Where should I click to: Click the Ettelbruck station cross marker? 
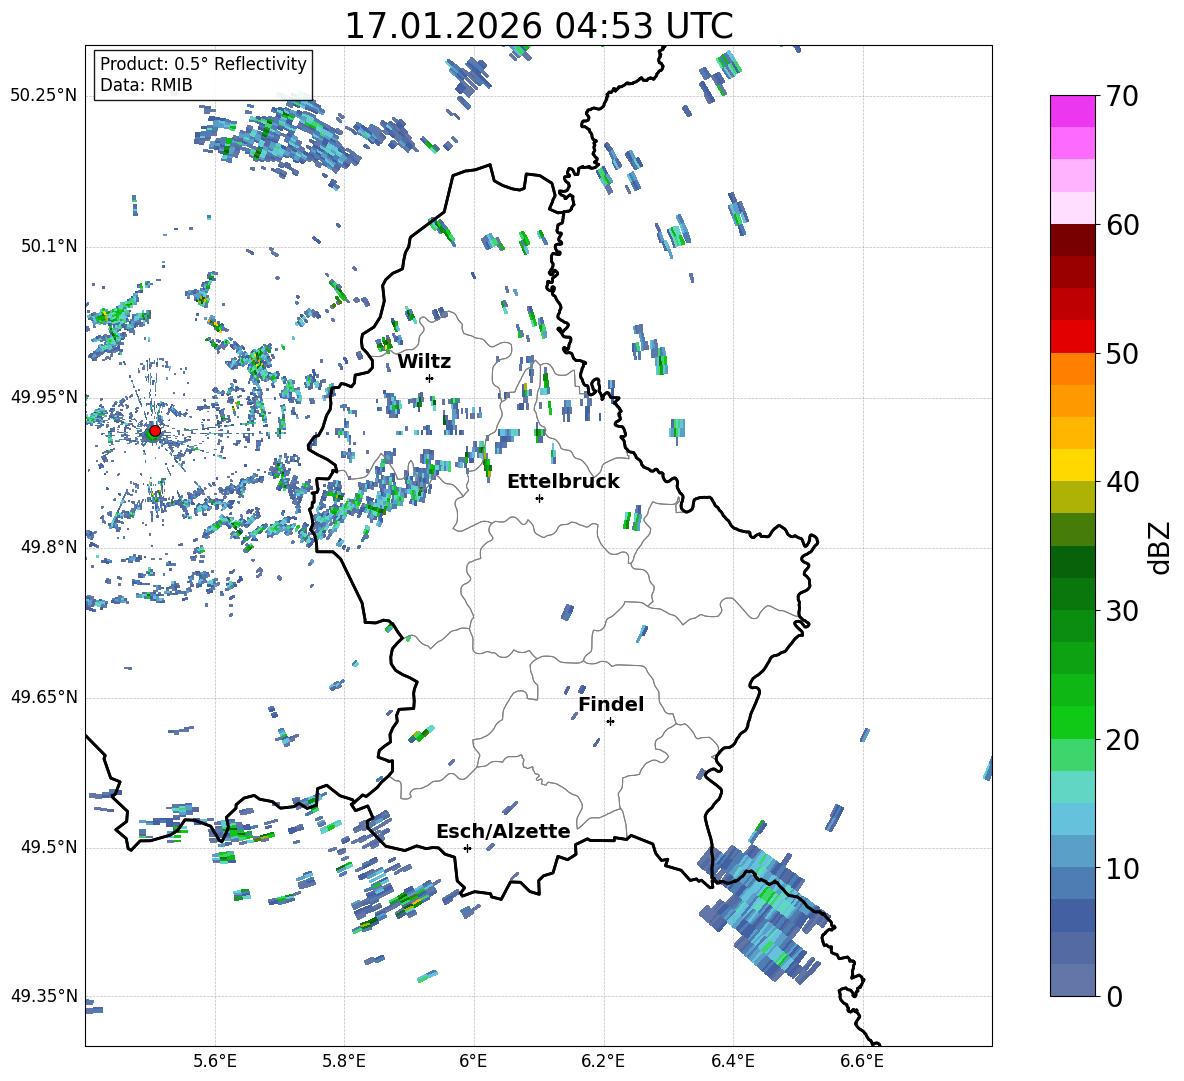(x=539, y=498)
